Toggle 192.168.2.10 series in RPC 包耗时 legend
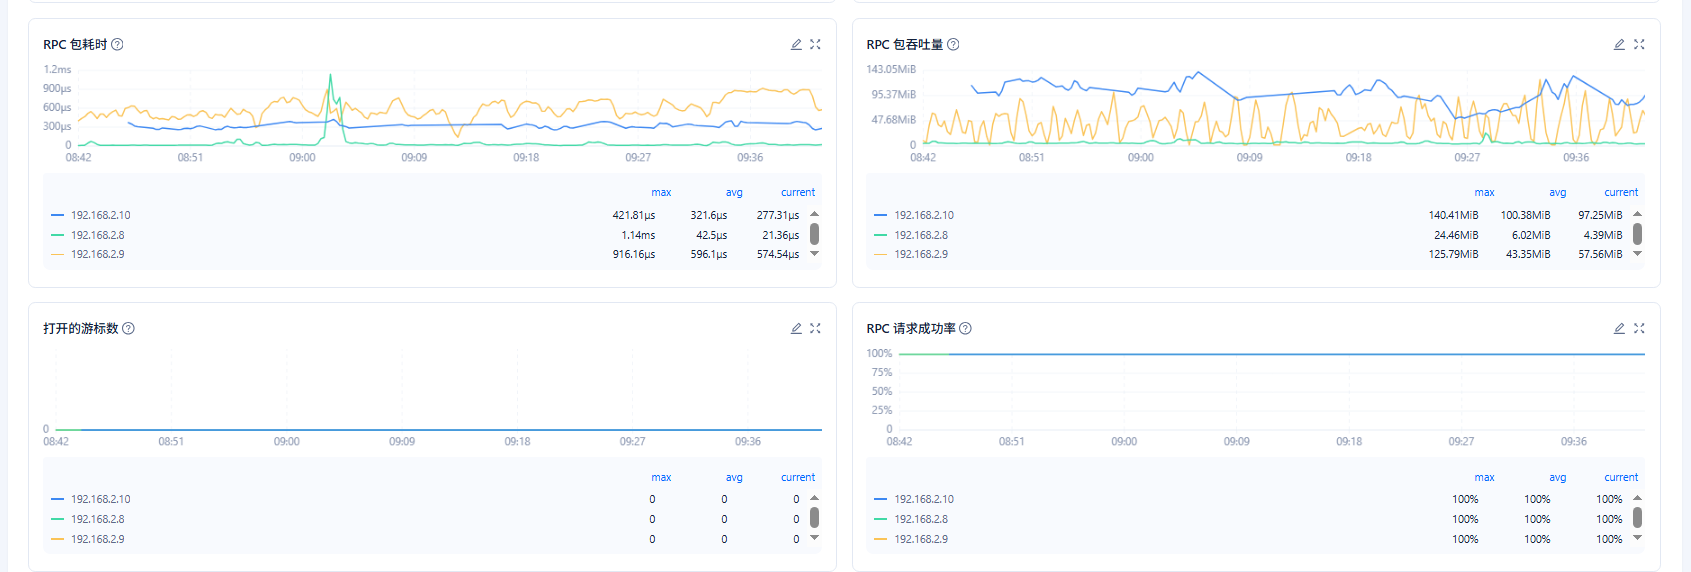Screen dimensions: 1691x572 point(100,215)
